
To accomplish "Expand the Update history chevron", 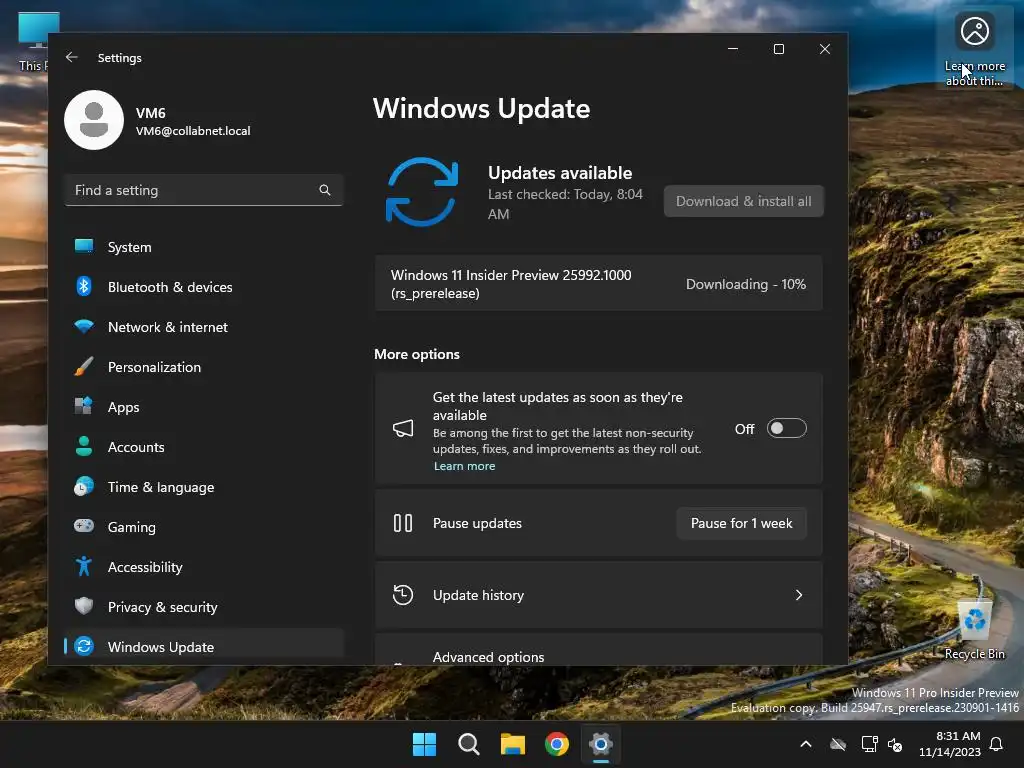I will (x=799, y=595).
